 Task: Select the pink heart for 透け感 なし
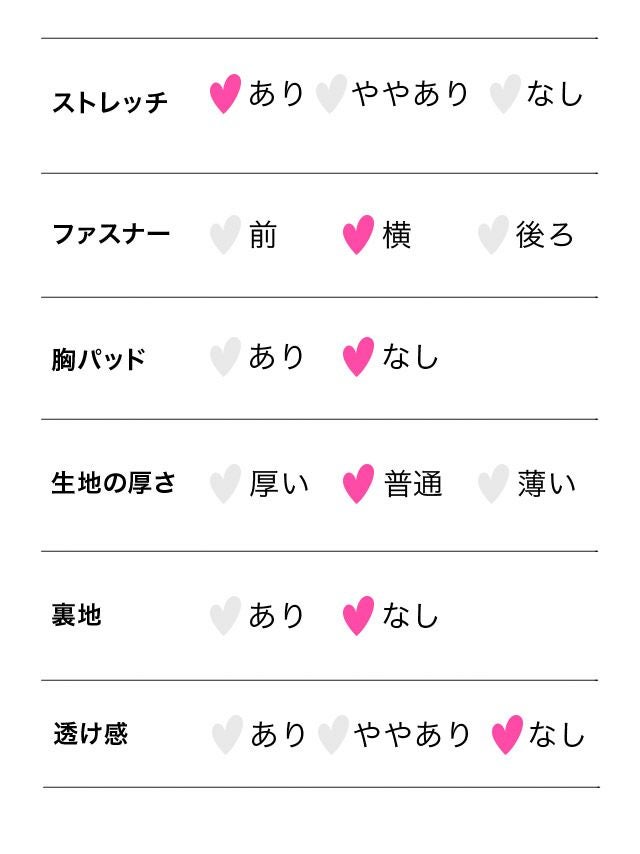click(507, 735)
